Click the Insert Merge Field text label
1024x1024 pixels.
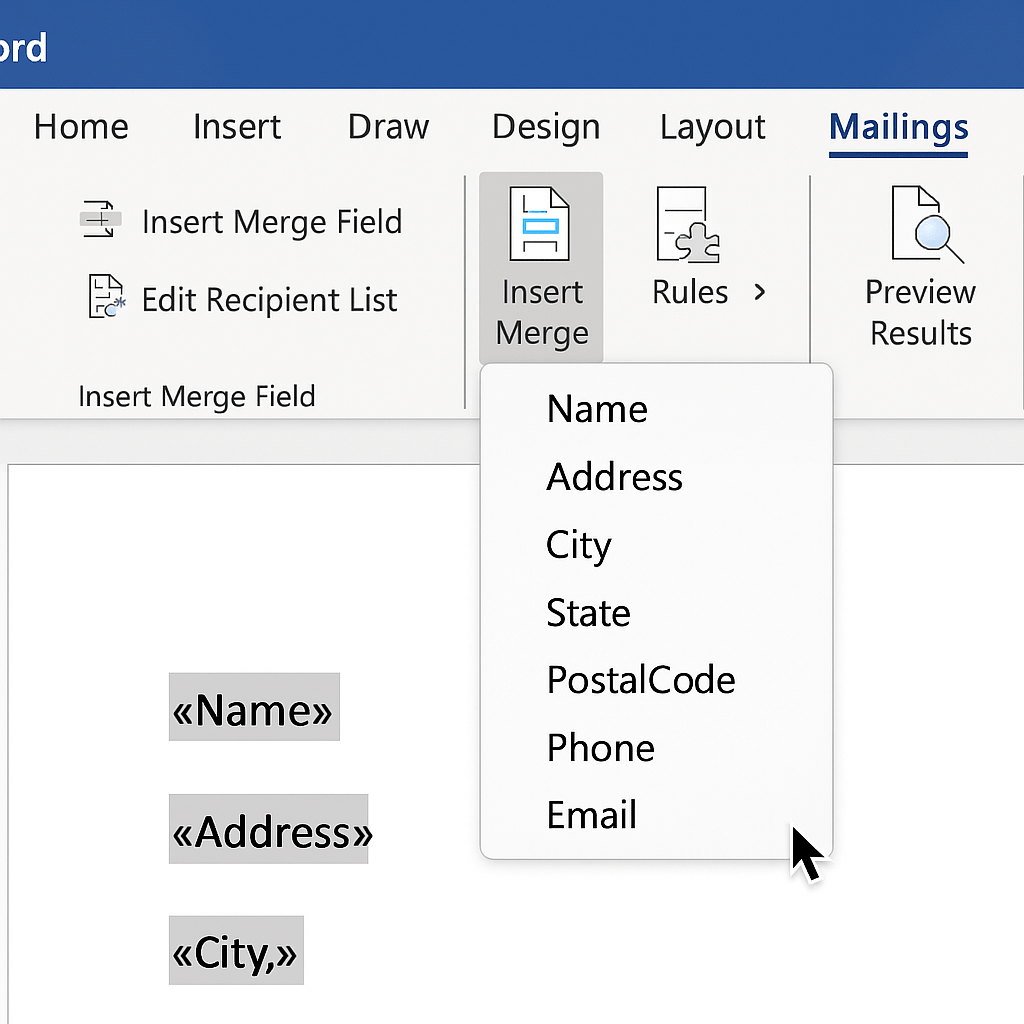(x=272, y=222)
